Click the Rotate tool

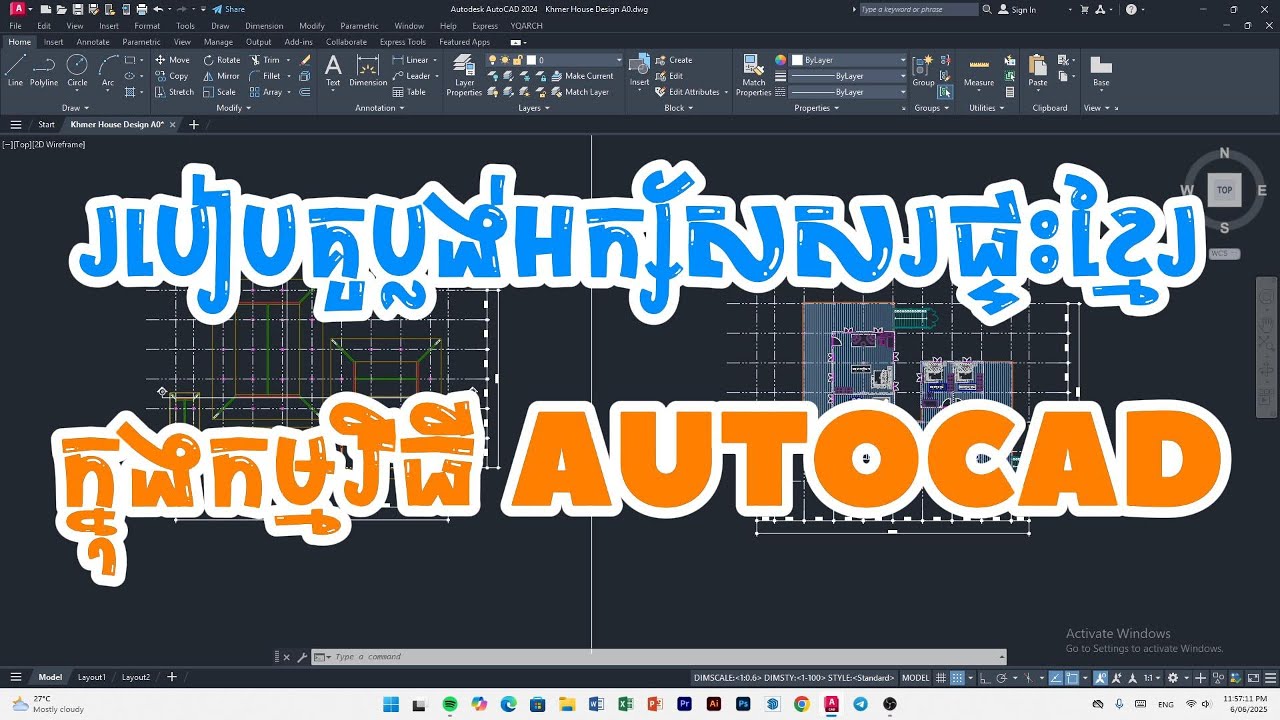pos(221,60)
